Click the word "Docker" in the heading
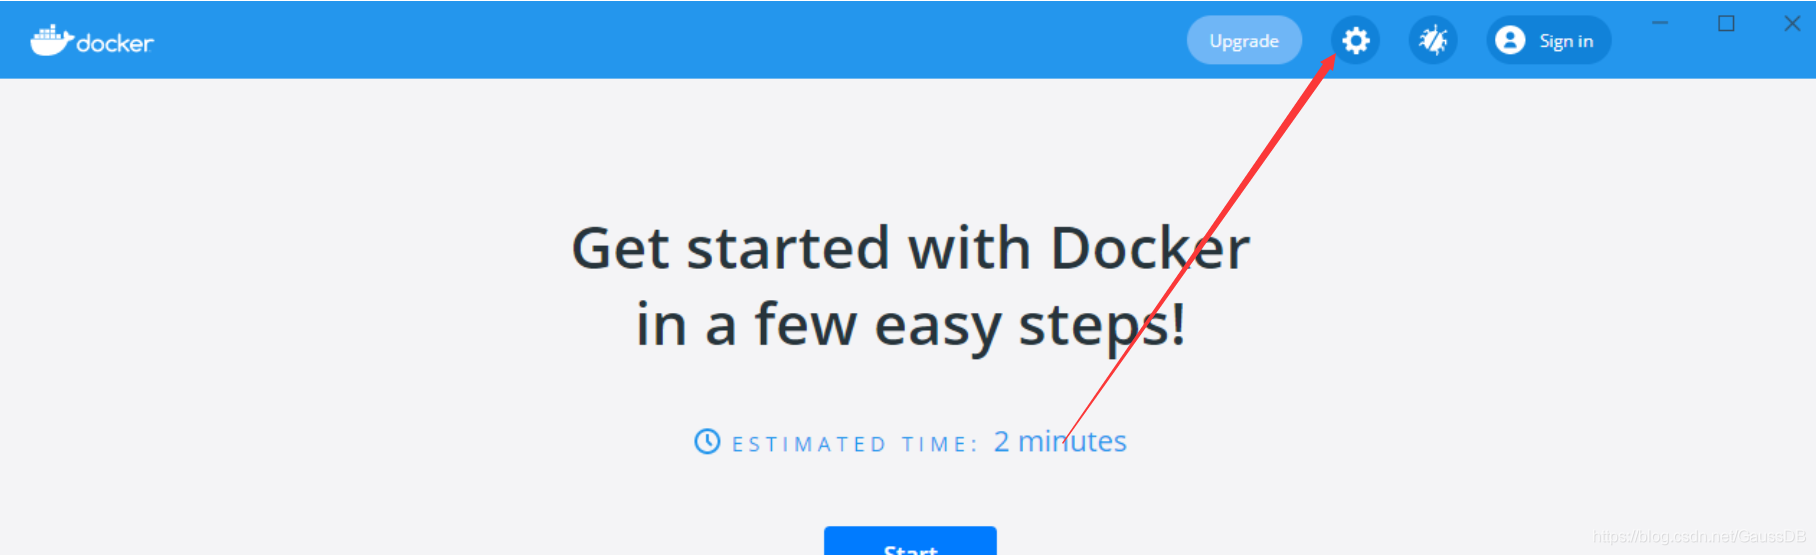 coord(1150,248)
